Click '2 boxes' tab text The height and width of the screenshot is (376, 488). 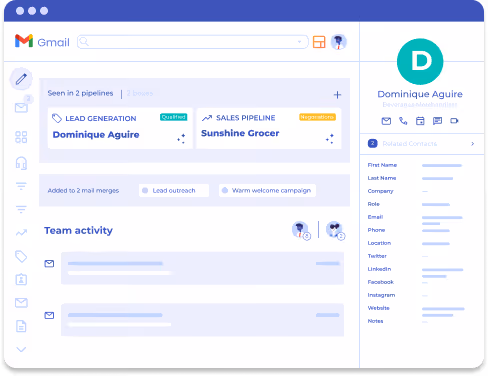click(140, 93)
